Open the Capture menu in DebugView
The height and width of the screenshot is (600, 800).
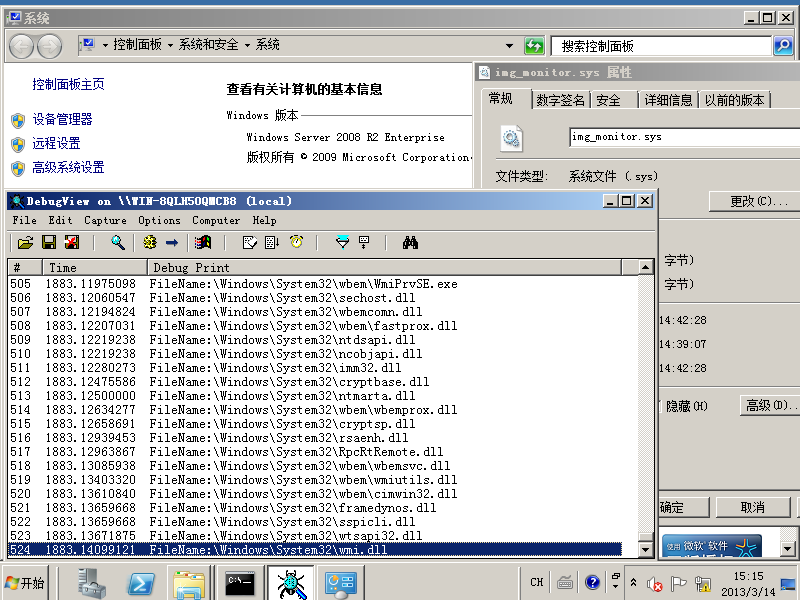105,220
